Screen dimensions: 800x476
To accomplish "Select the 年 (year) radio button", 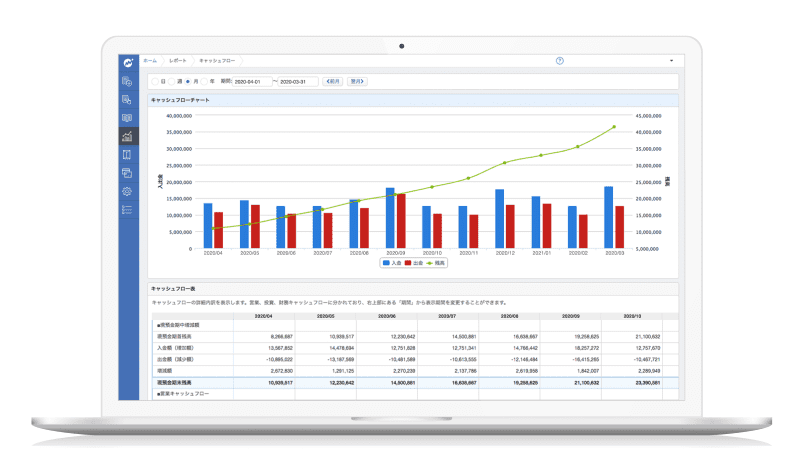I will [204, 82].
